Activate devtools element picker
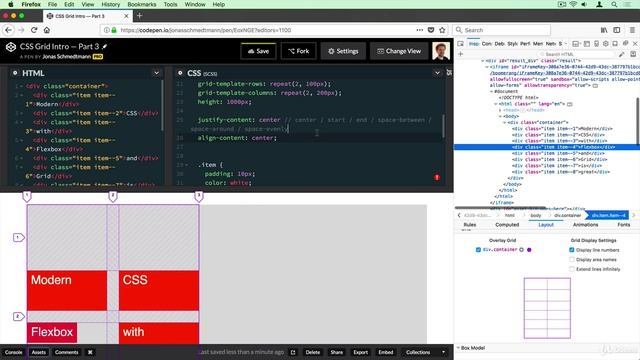This screenshot has width=640, height=360. [x=460, y=44]
